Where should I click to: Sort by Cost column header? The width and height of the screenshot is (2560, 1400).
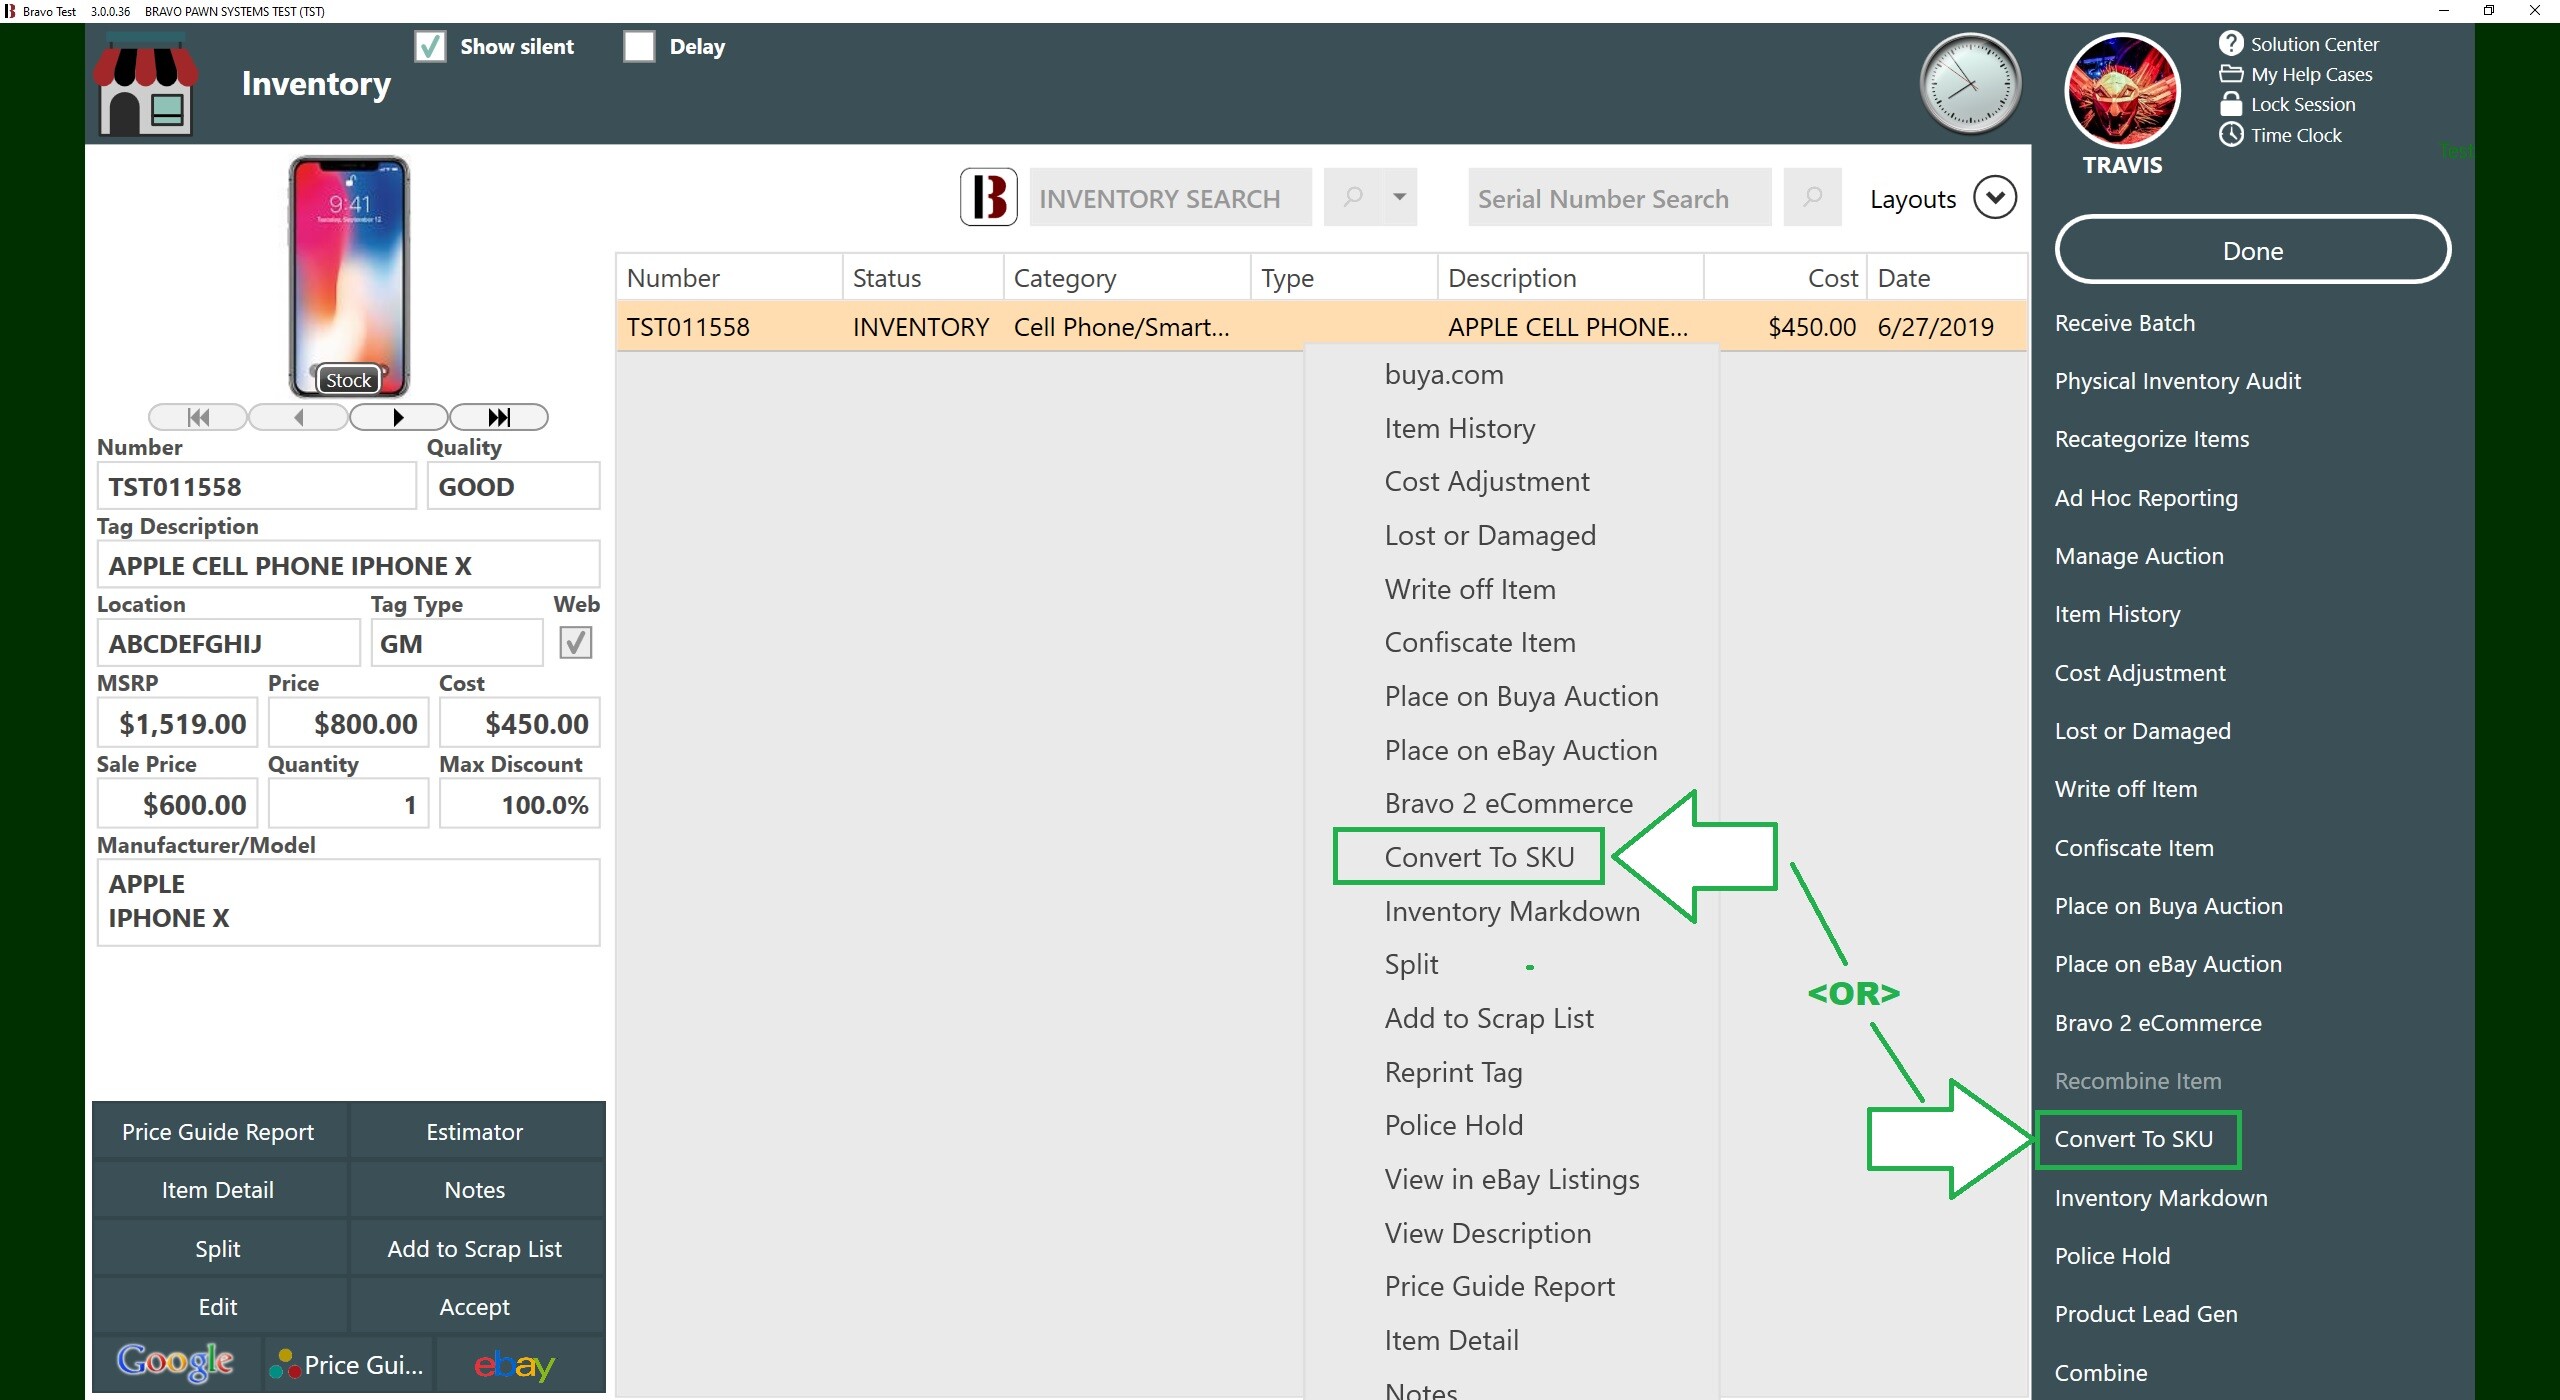pyautogui.click(x=1784, y=277)
